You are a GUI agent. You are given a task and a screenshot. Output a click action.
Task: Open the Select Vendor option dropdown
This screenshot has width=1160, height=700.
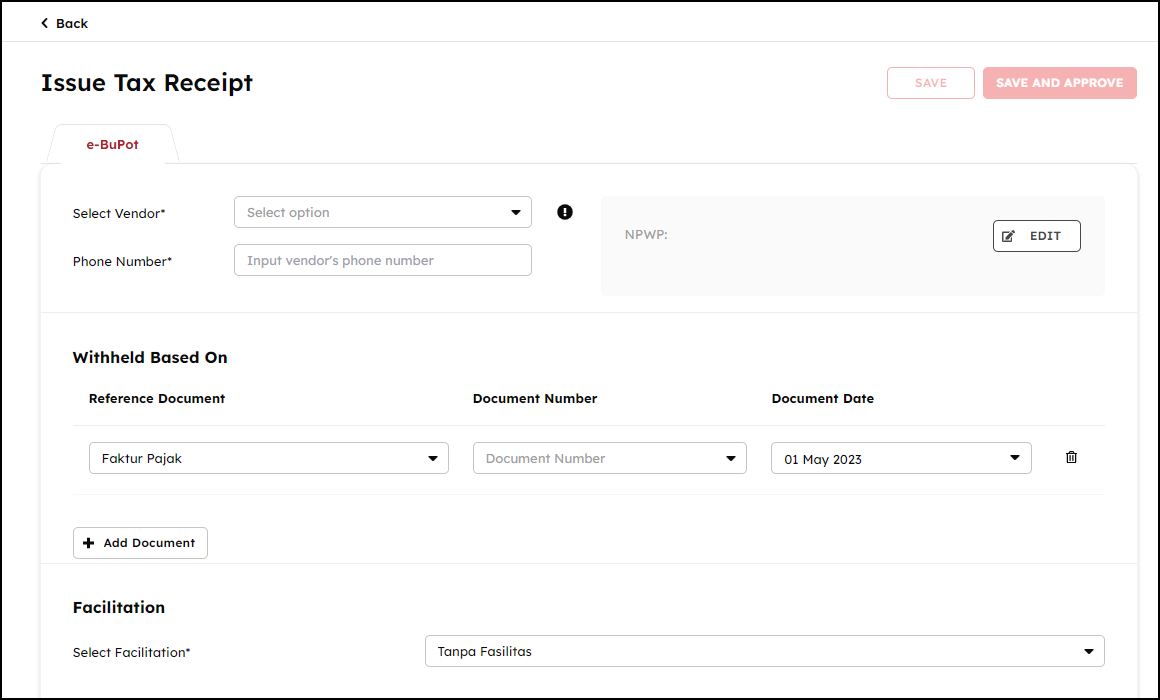(x=382, y=212)
